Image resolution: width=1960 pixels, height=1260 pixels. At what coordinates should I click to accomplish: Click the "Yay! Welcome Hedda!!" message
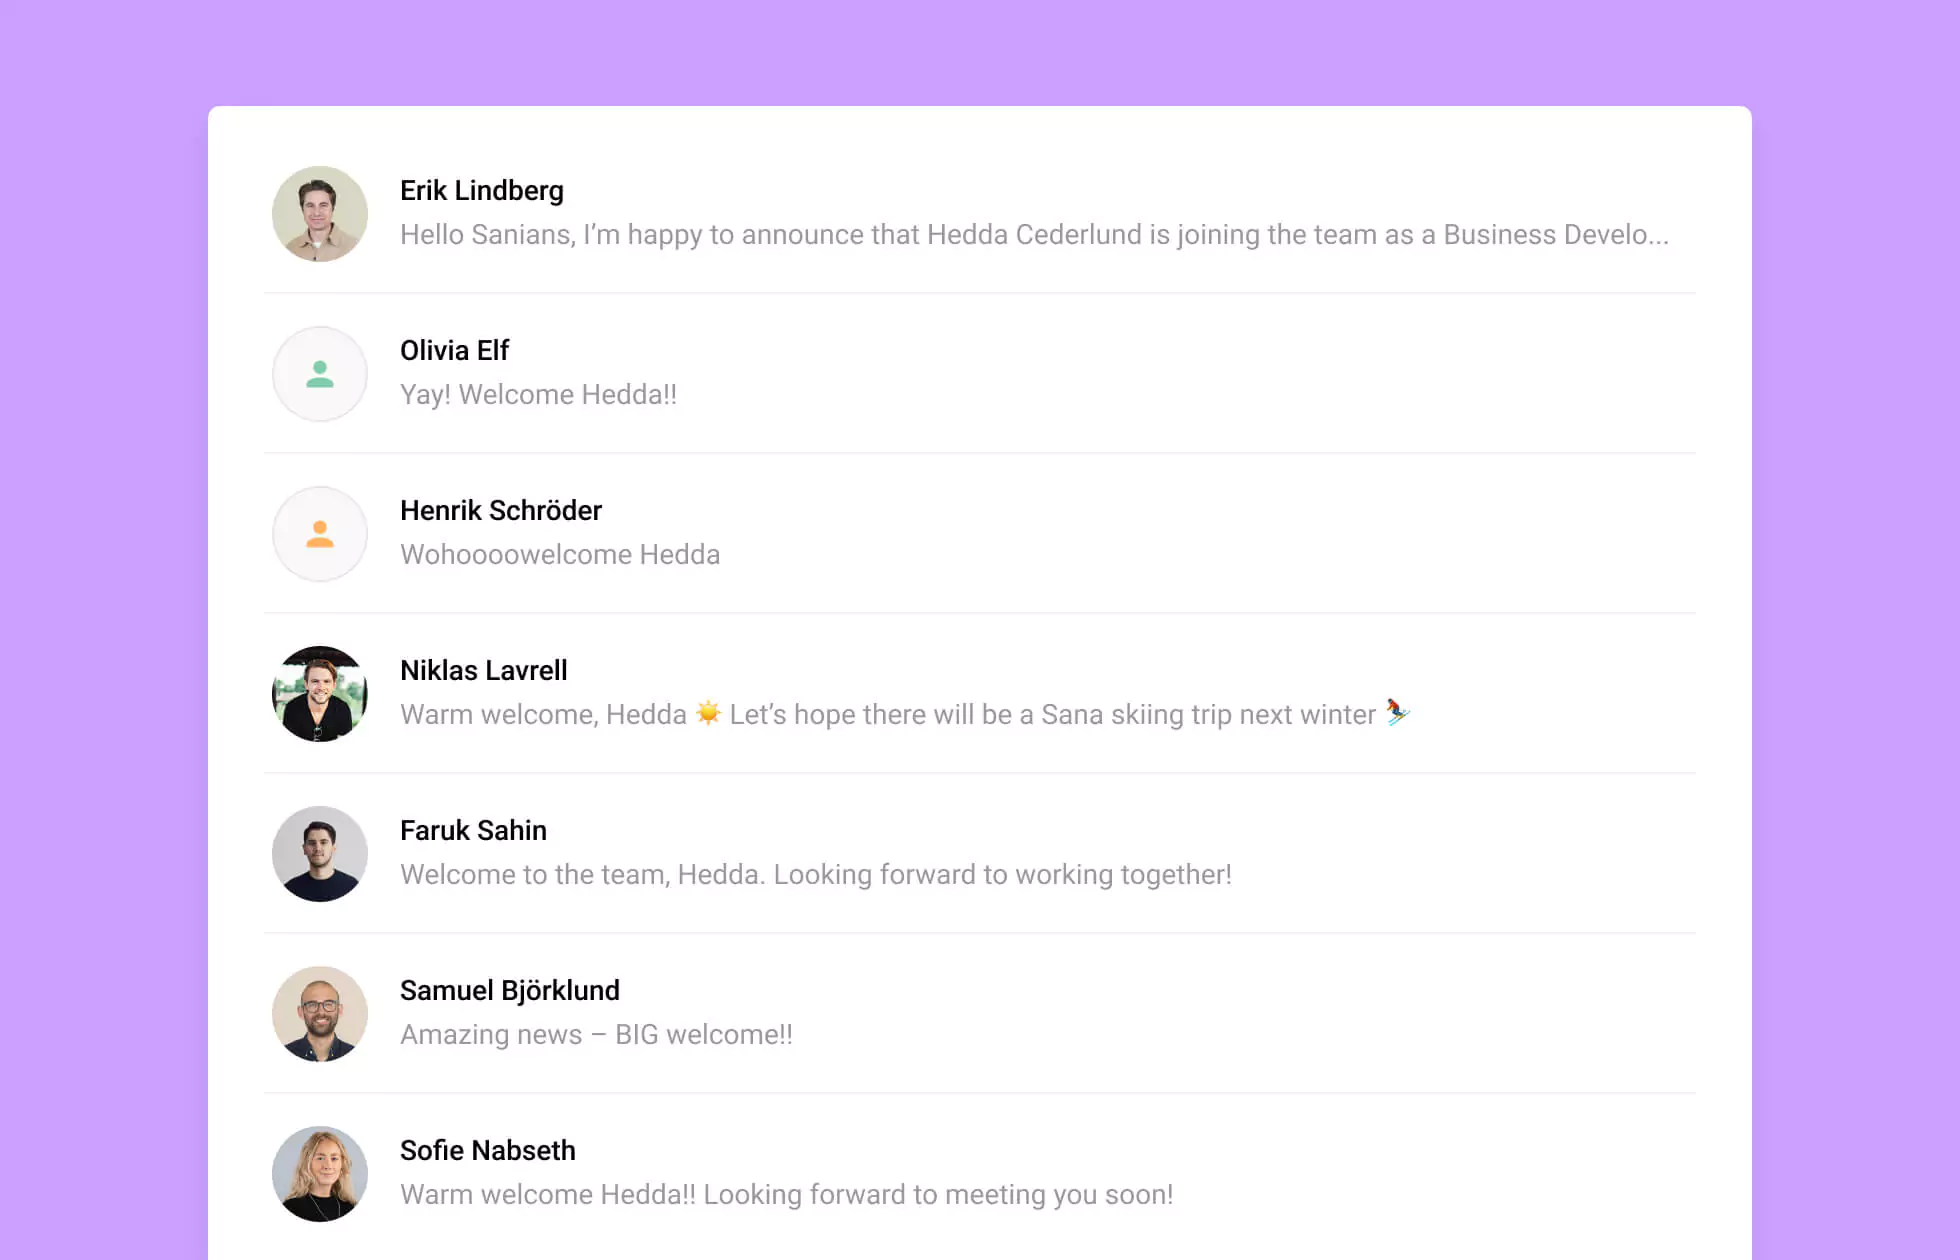[x=538, y=394]
